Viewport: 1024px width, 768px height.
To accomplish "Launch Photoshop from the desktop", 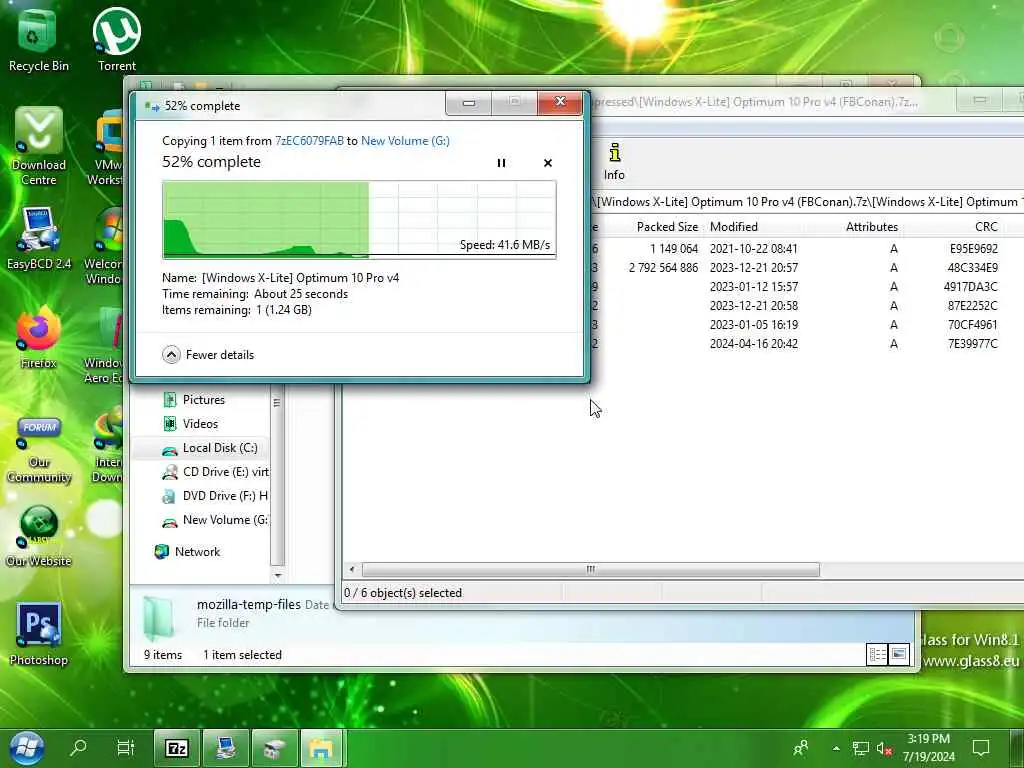I will tap(39, 633).
